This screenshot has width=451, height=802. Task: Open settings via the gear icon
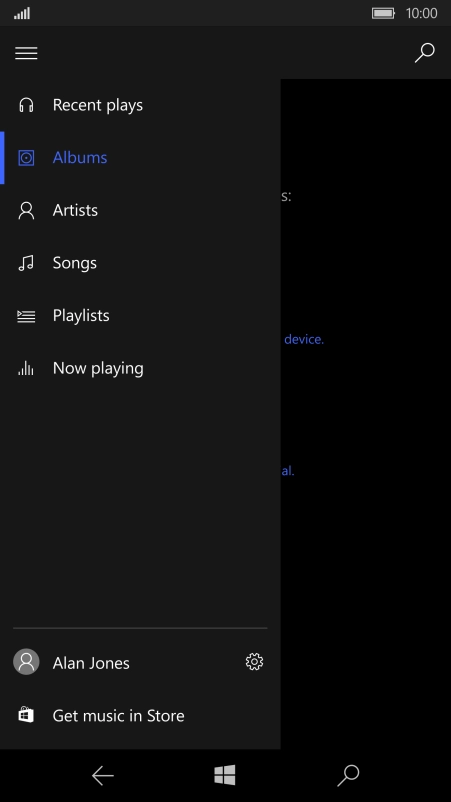coord(254,662)
